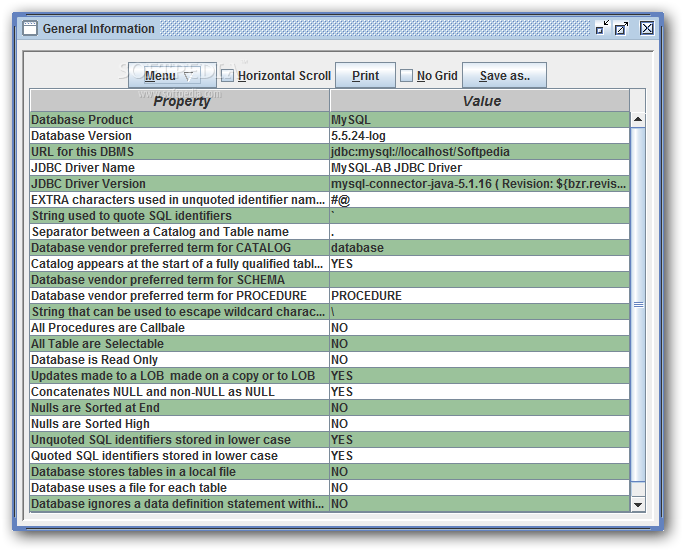Click 'MySQL-AB JDBC Driver' value
Screen dimensions: 684x551
(480, 168)
